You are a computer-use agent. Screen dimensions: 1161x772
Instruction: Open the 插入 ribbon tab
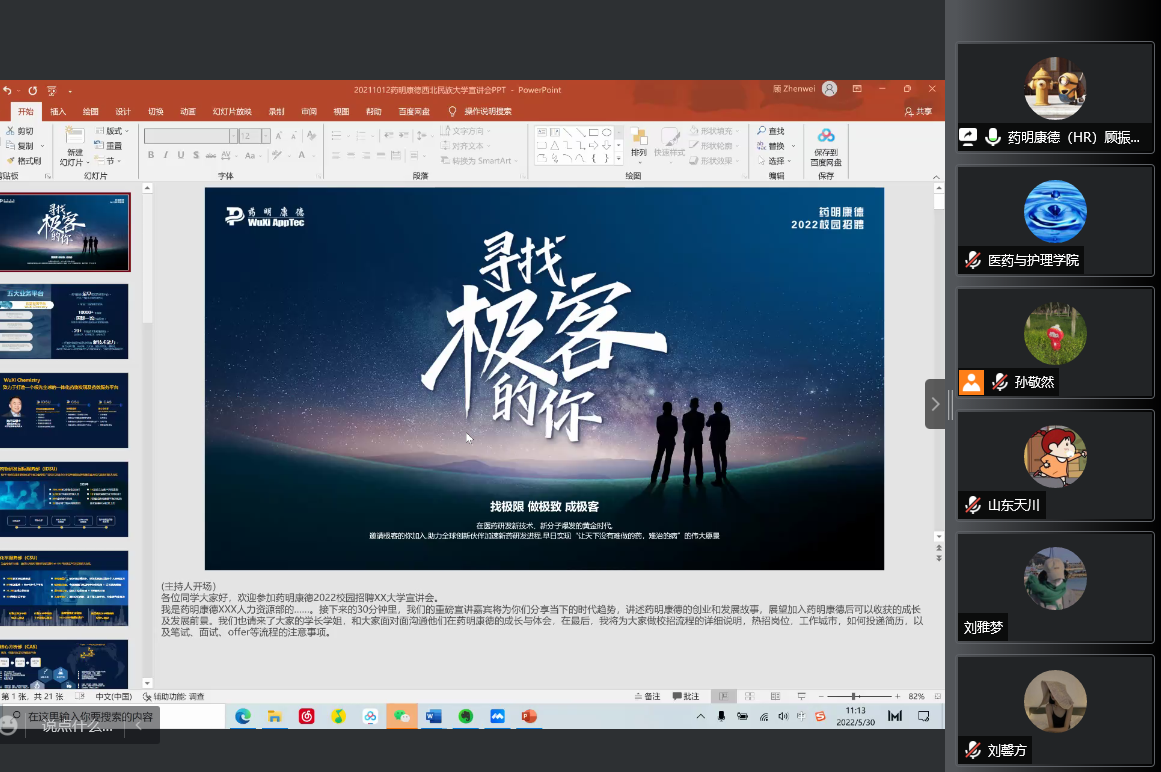[x=58, y=112]
